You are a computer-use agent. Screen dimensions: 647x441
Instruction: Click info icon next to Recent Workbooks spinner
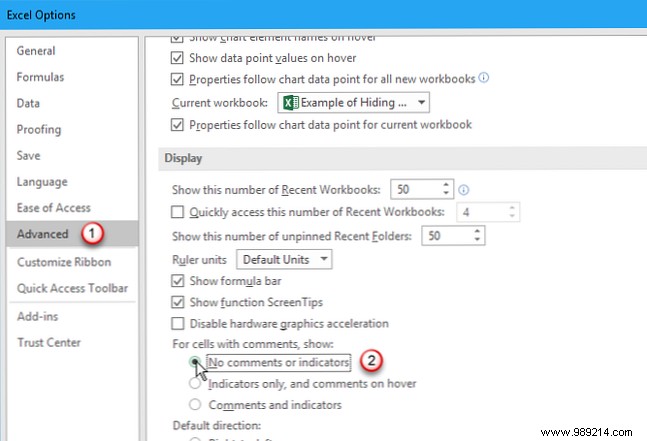463,190
